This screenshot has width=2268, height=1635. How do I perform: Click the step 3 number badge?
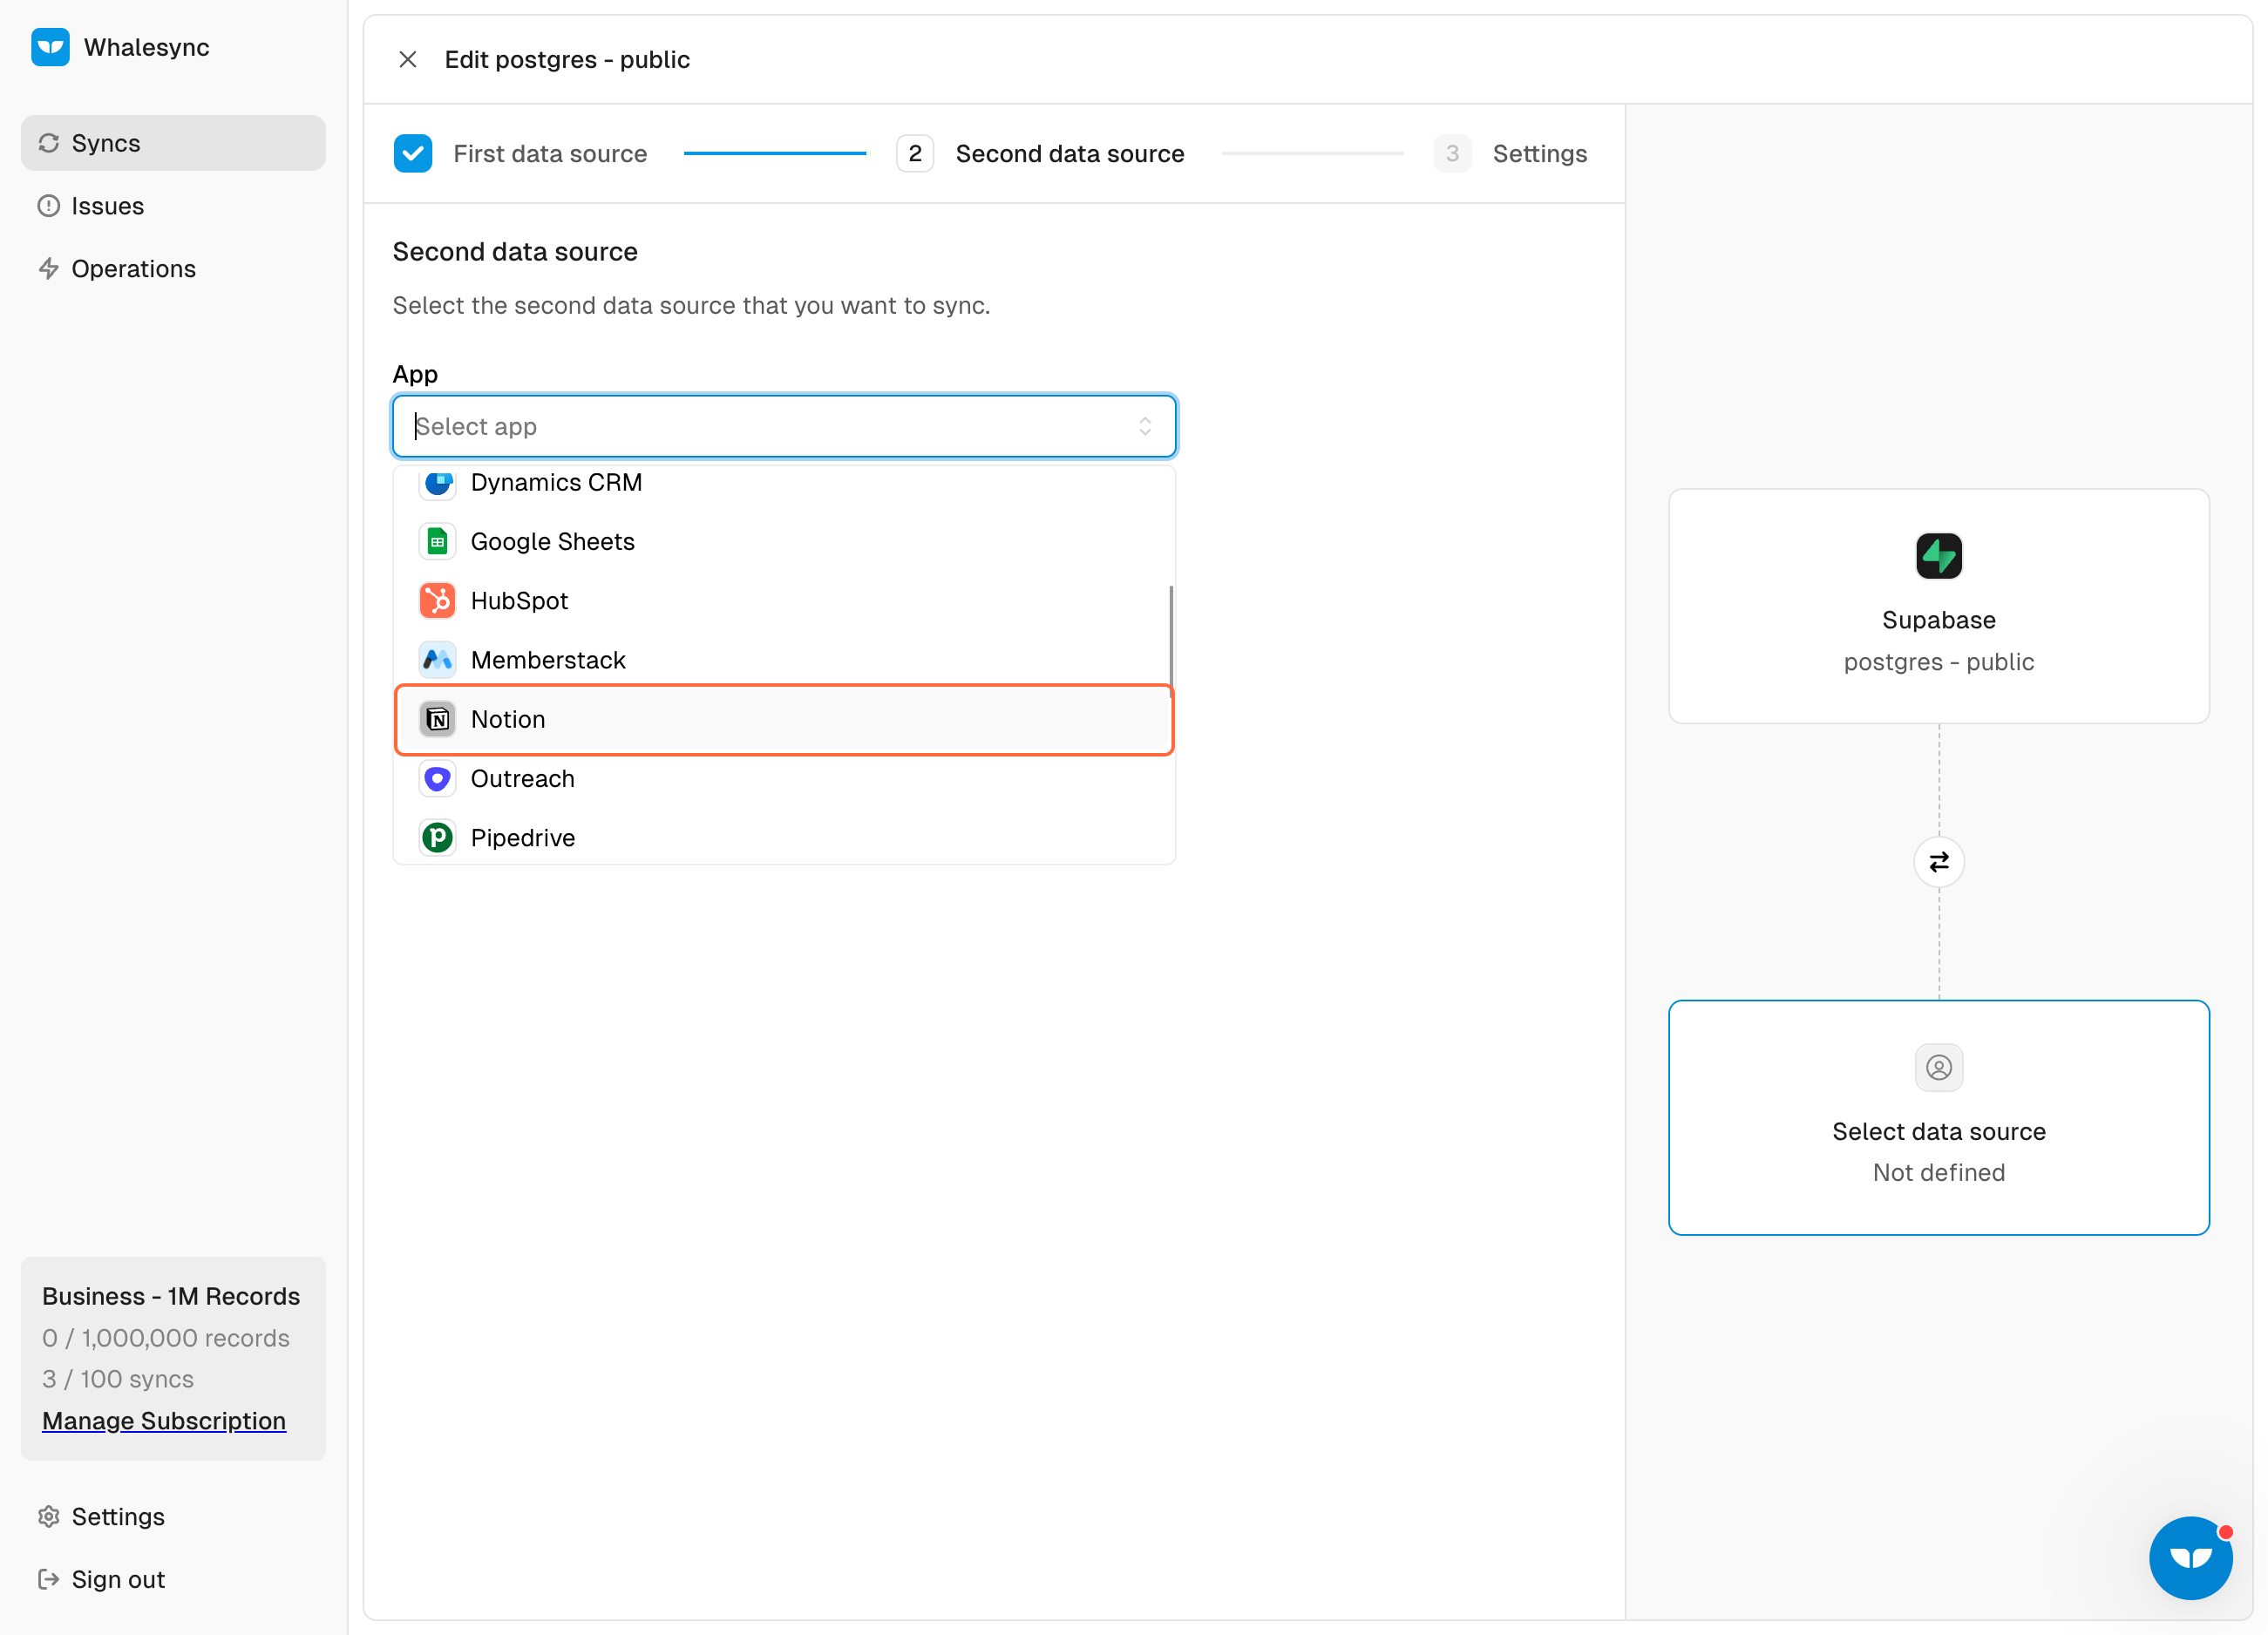point(1452,153)
